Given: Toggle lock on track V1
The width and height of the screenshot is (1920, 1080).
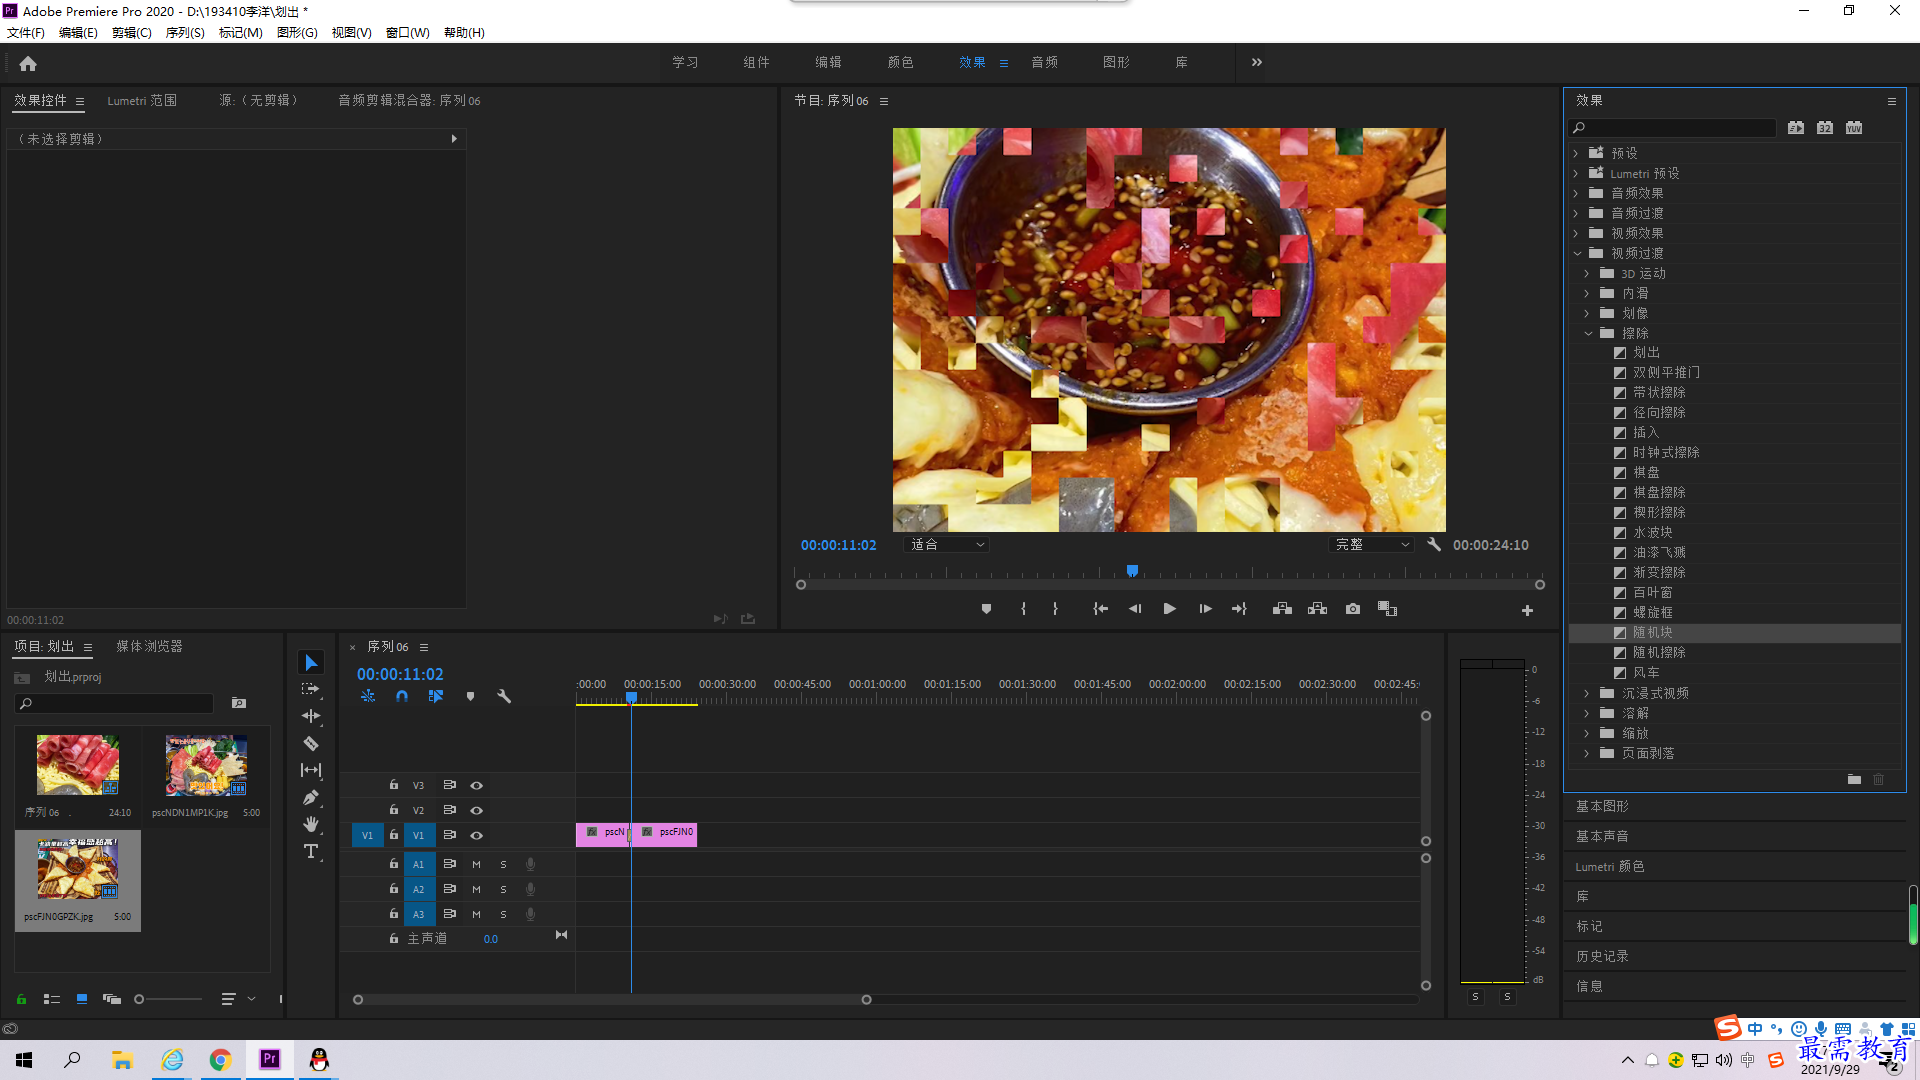Looking at the screenshot, I should [x=394, y=835].
